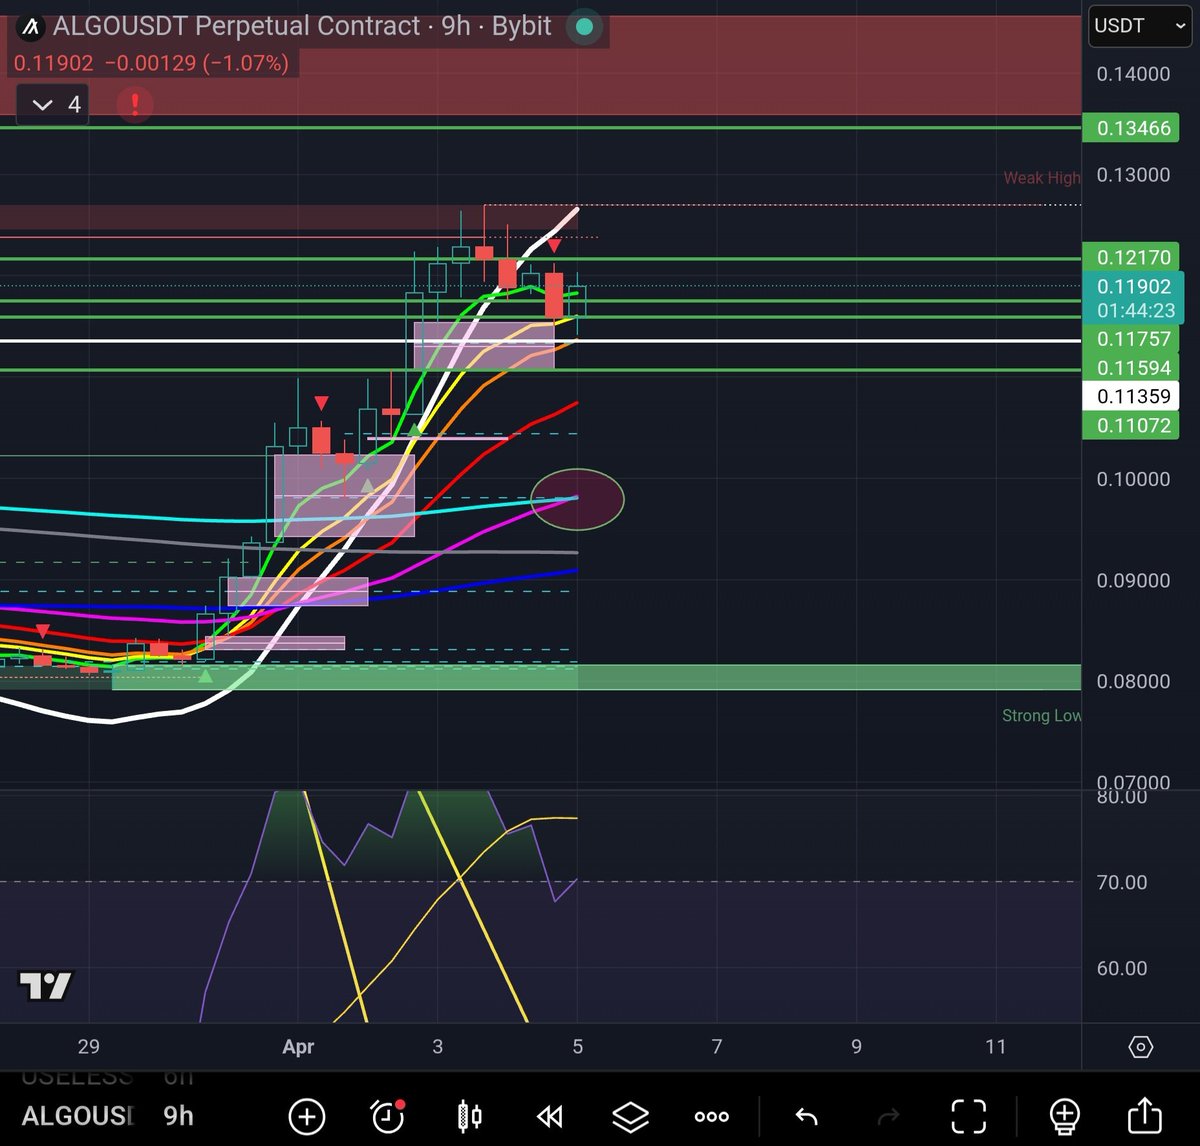Image resolution: width=1200 pixels, height=1146 pixels.
Task: Change chart type via candlestick icon
Action: pyautogui.click(x=469, y=1116)
